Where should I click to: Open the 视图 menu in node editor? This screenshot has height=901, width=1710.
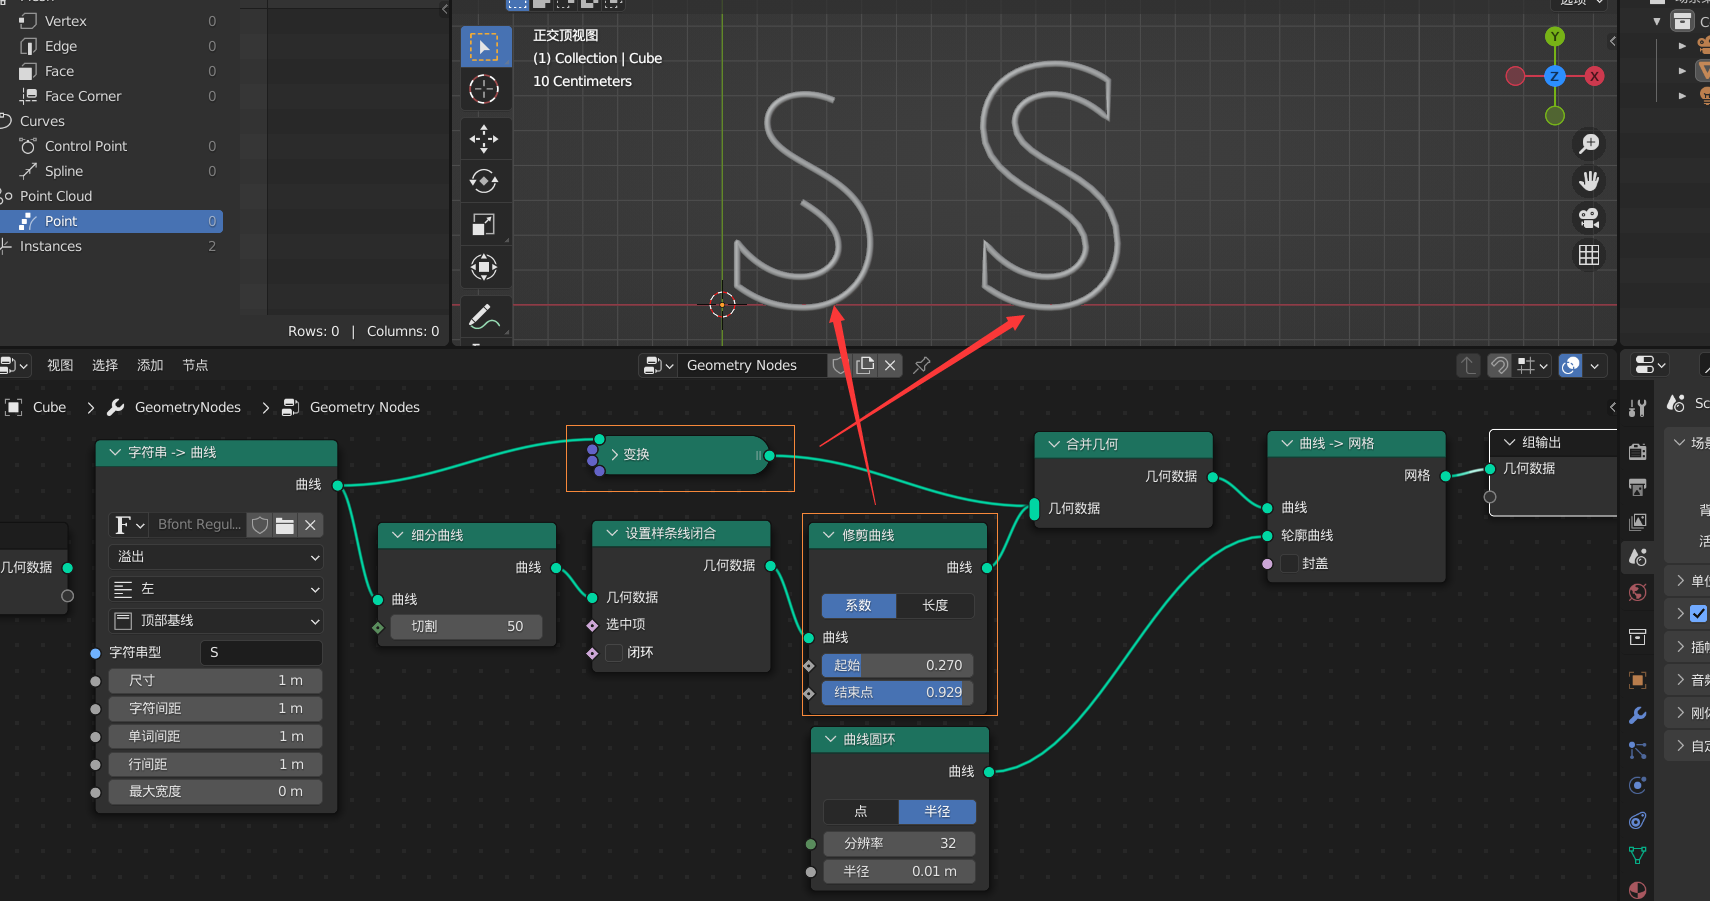tap(60, 365)
